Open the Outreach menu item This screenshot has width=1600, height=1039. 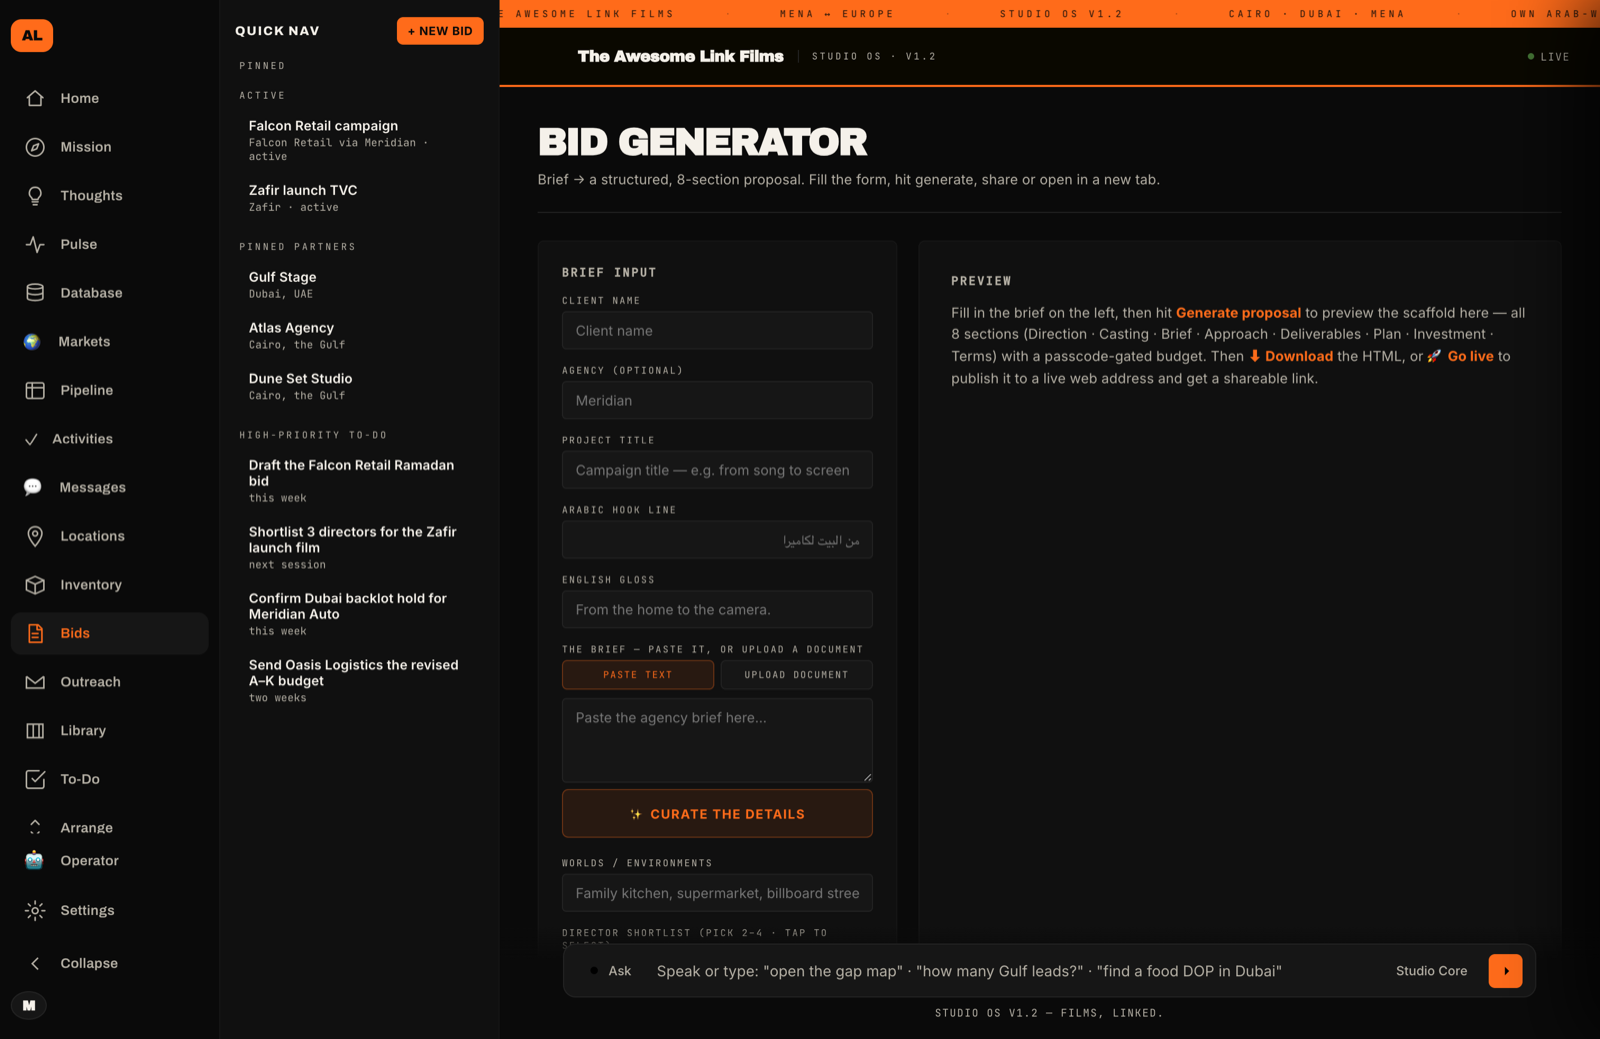[x=110, y=682]
